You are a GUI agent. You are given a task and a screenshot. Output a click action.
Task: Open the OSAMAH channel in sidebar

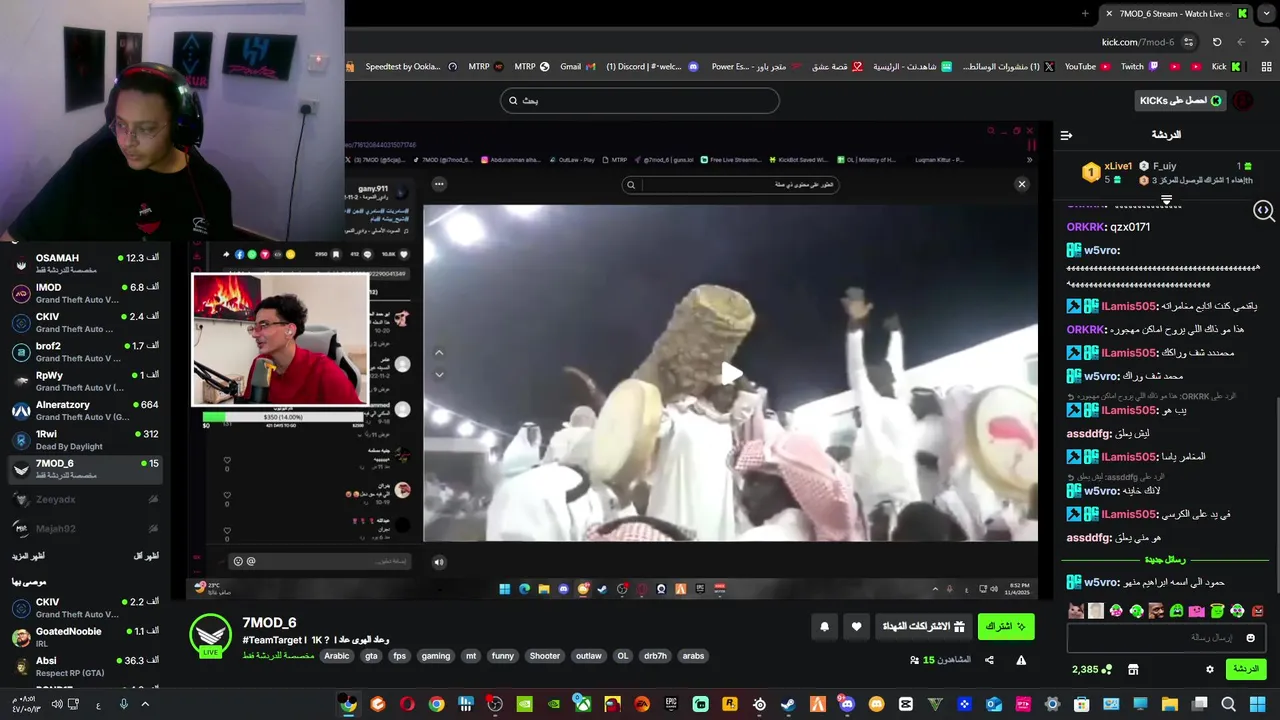[x=85, y=264]
